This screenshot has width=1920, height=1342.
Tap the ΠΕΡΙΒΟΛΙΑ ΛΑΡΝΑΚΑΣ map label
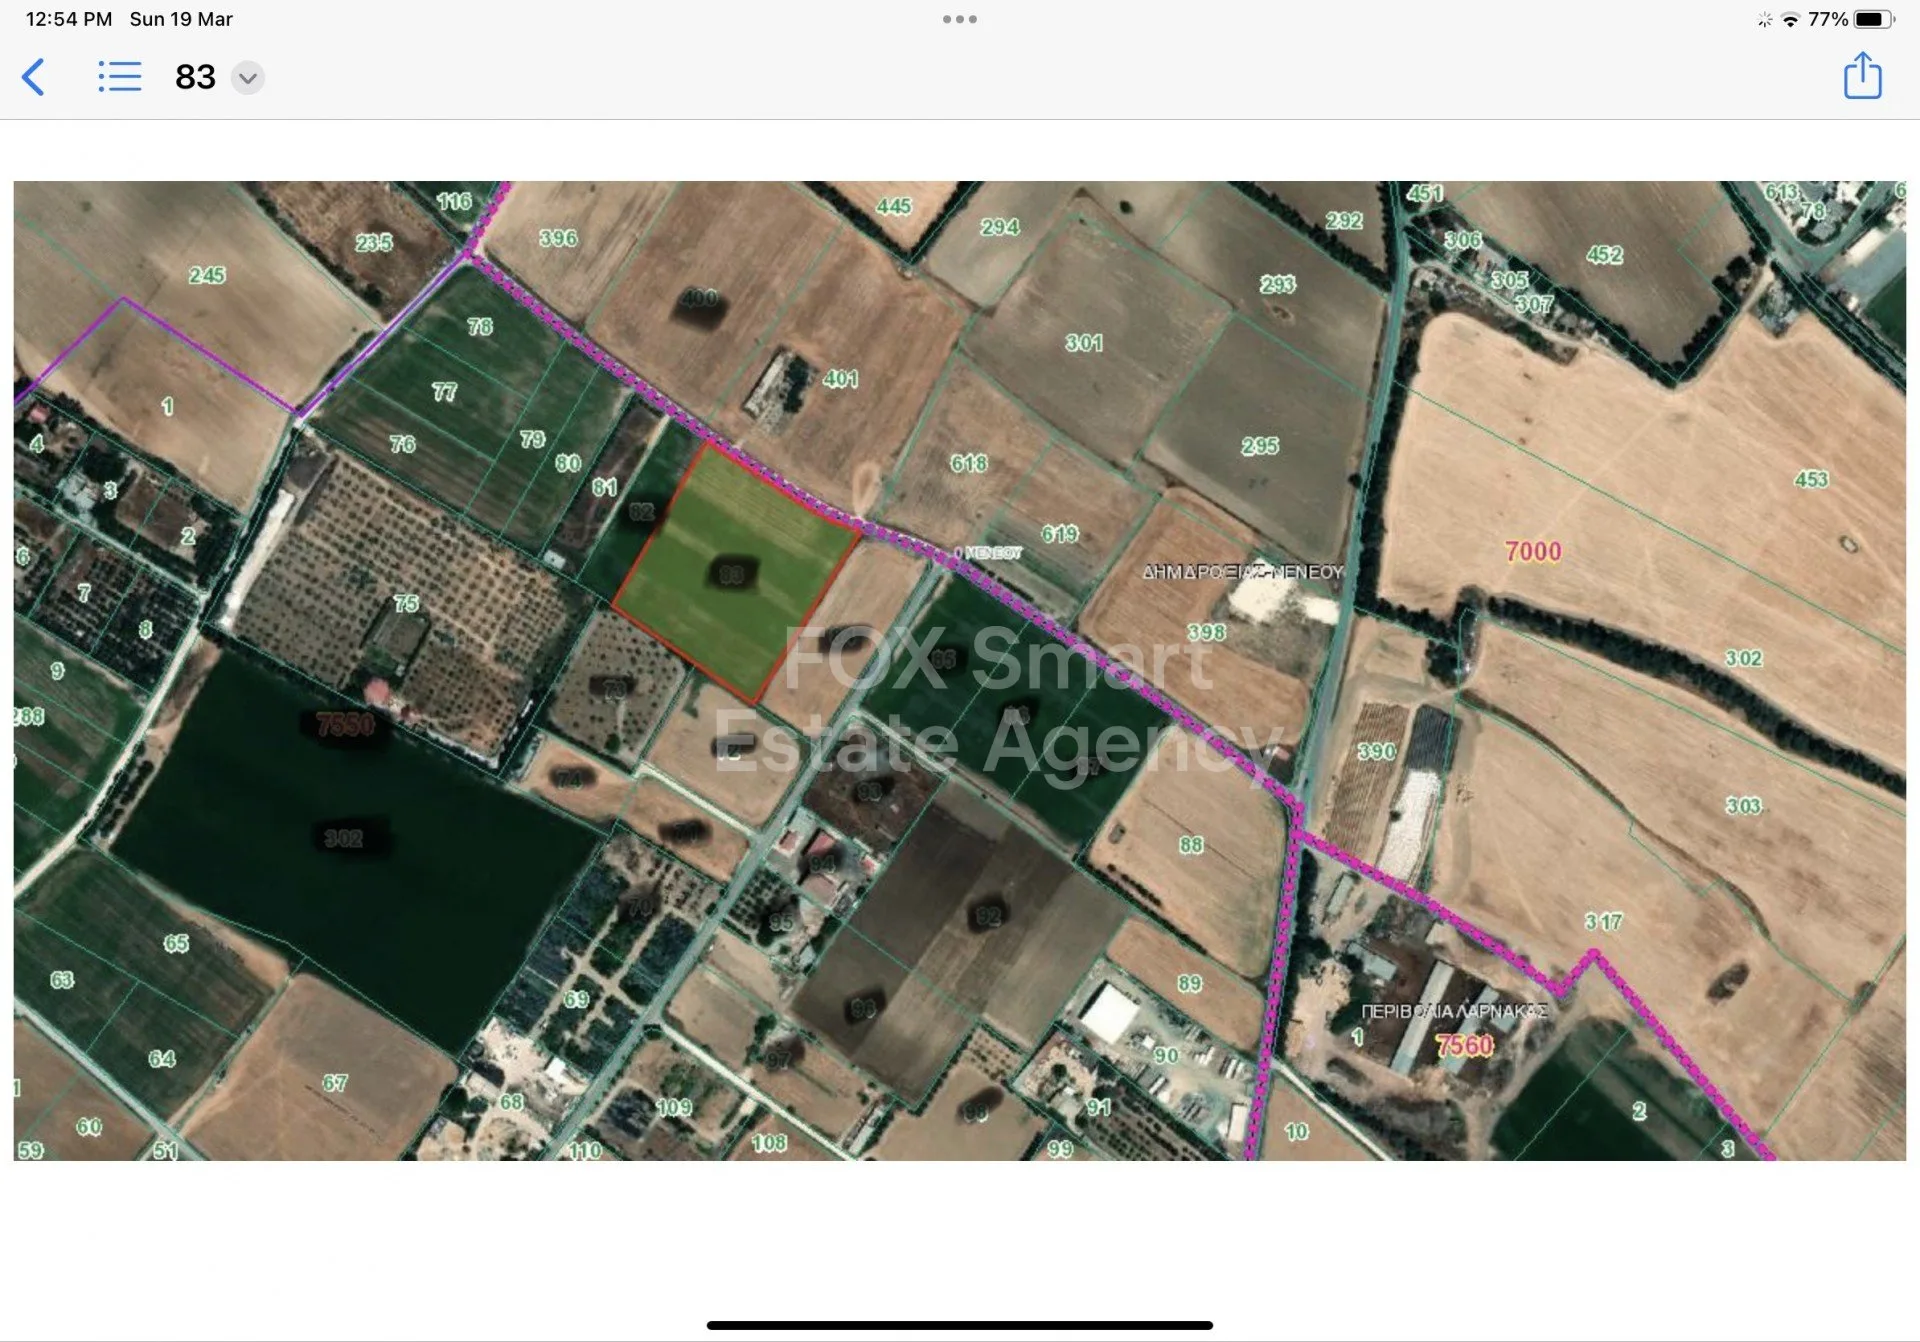(1454, 1011)
